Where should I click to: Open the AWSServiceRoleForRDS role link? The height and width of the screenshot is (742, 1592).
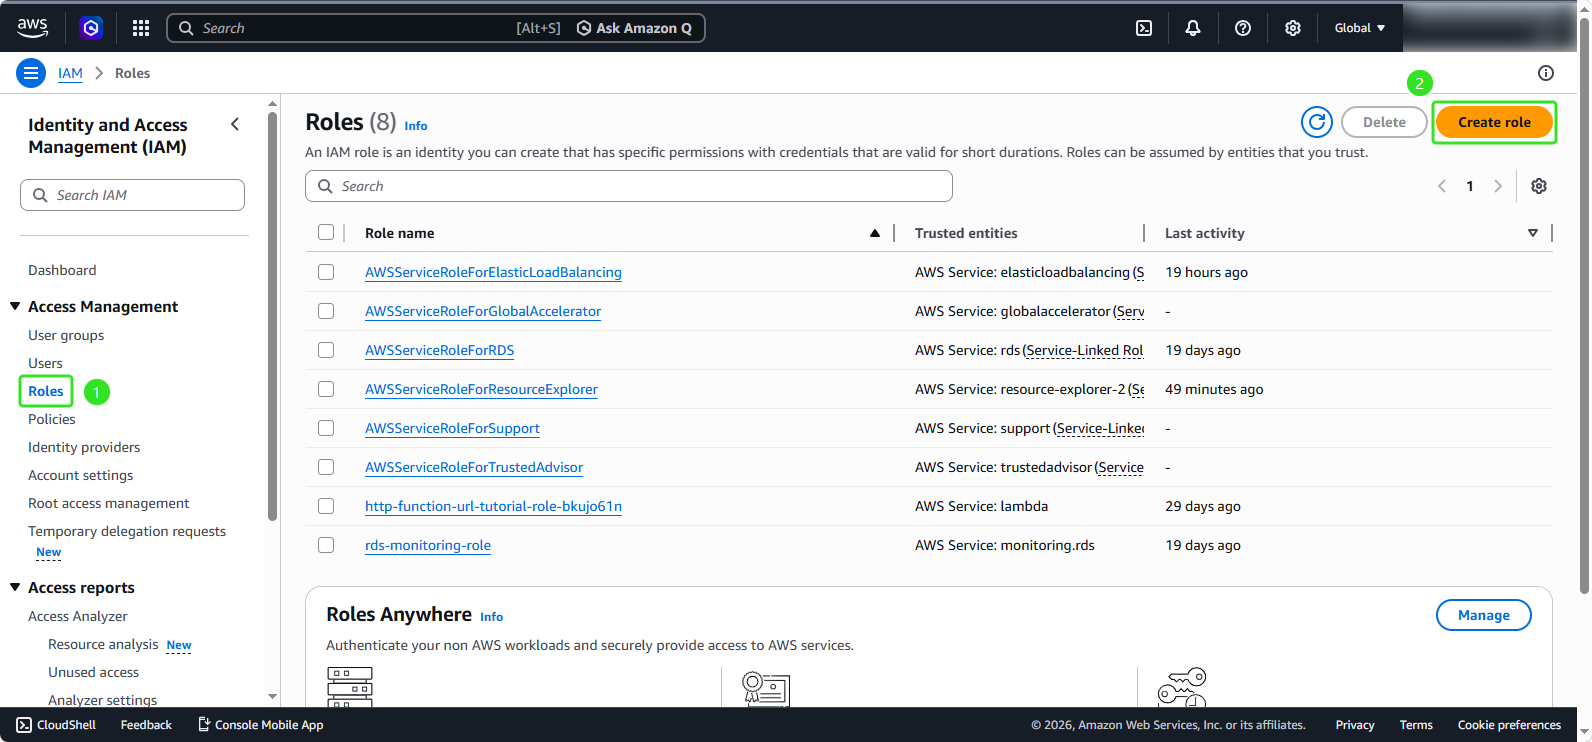(x=439, y=350)
